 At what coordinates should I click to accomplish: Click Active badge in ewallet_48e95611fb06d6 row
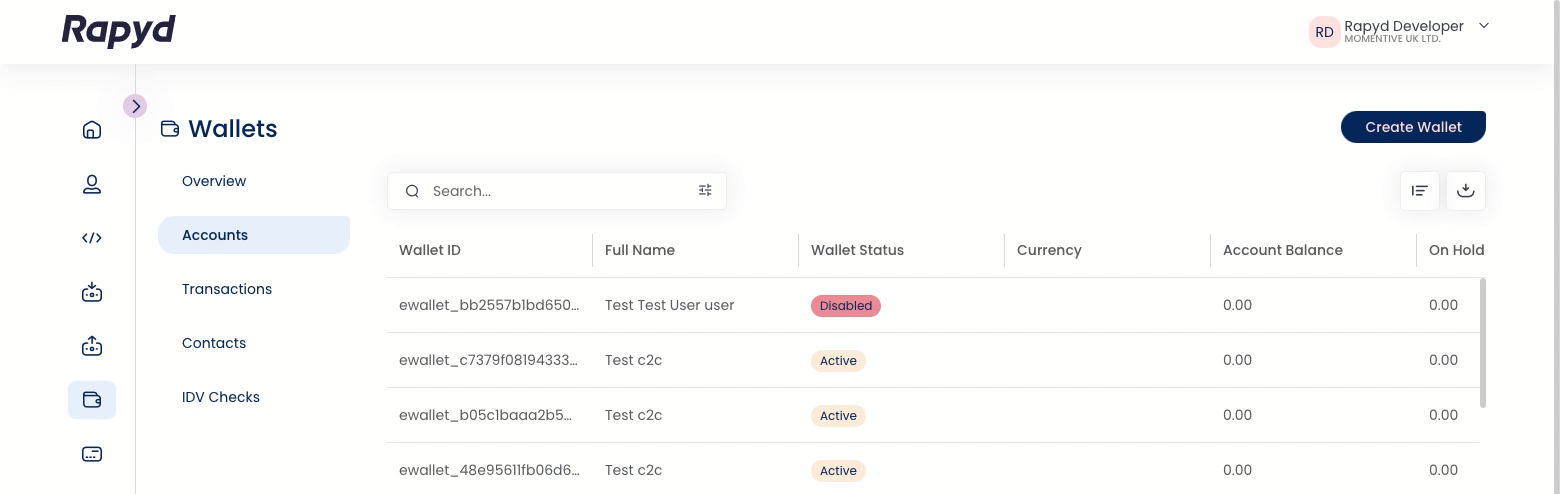[838, 471]
